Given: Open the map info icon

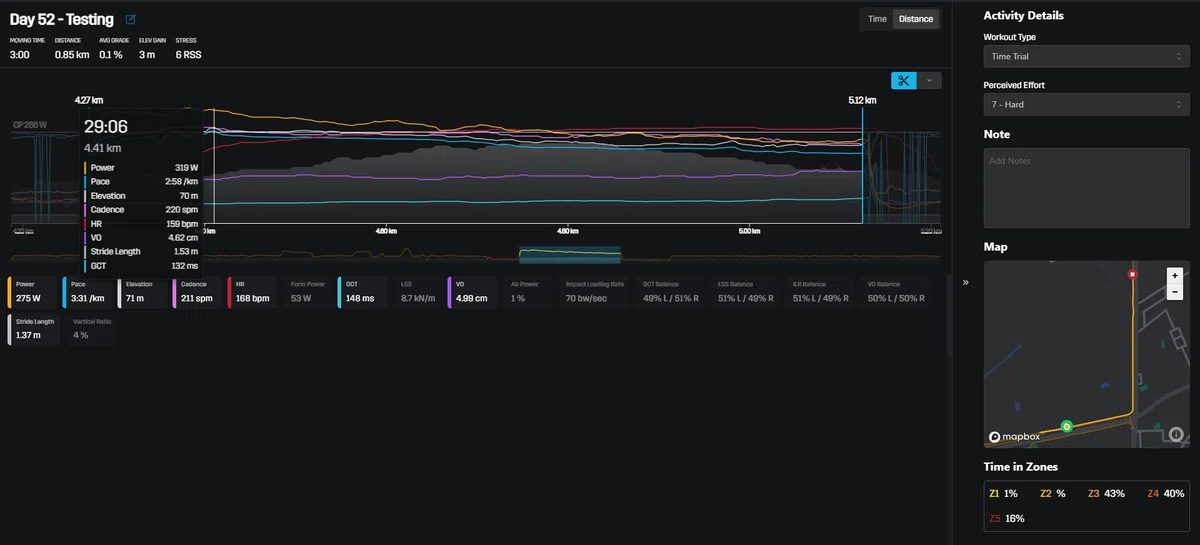Looking at the screenshot, I should point(1176,435).
